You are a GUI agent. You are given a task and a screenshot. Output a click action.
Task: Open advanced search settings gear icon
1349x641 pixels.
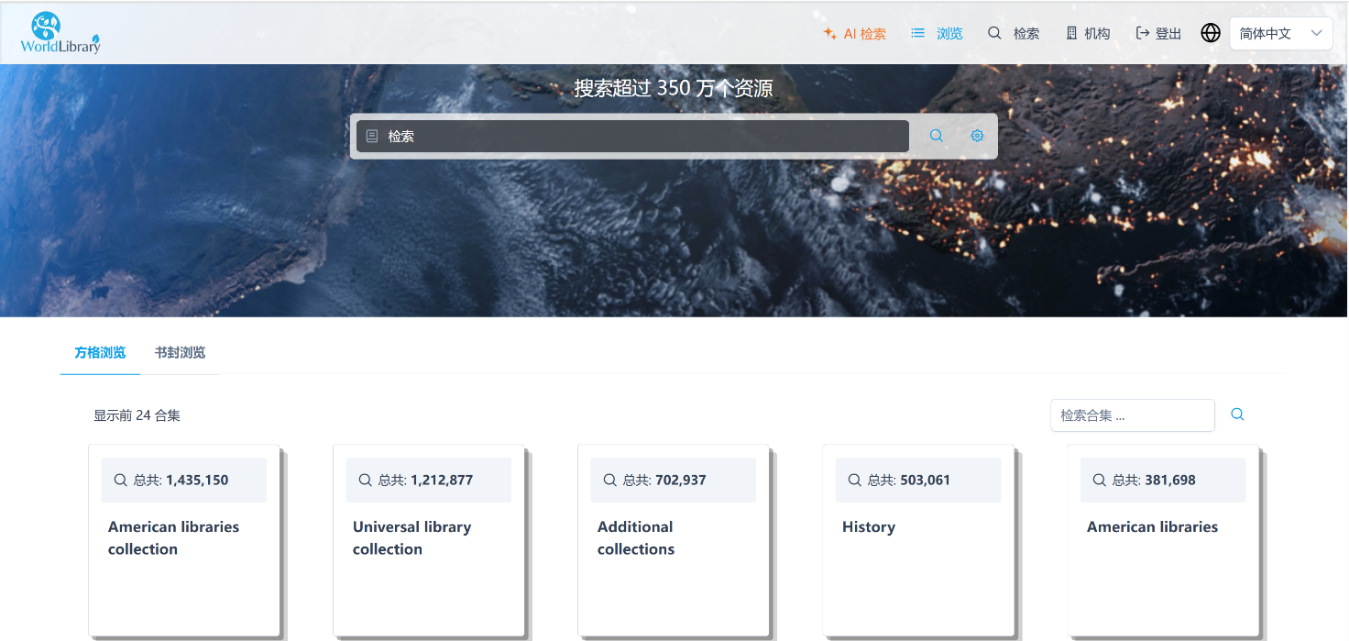click(x=978, y=136)
